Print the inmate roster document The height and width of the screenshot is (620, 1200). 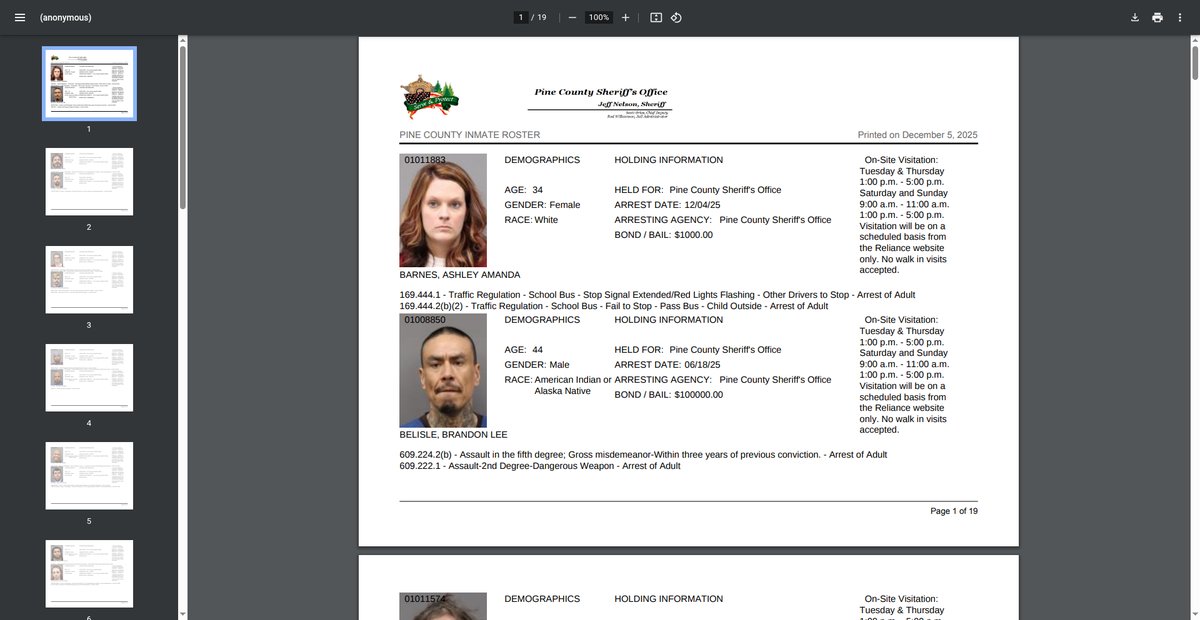[x=1157, y=17]
